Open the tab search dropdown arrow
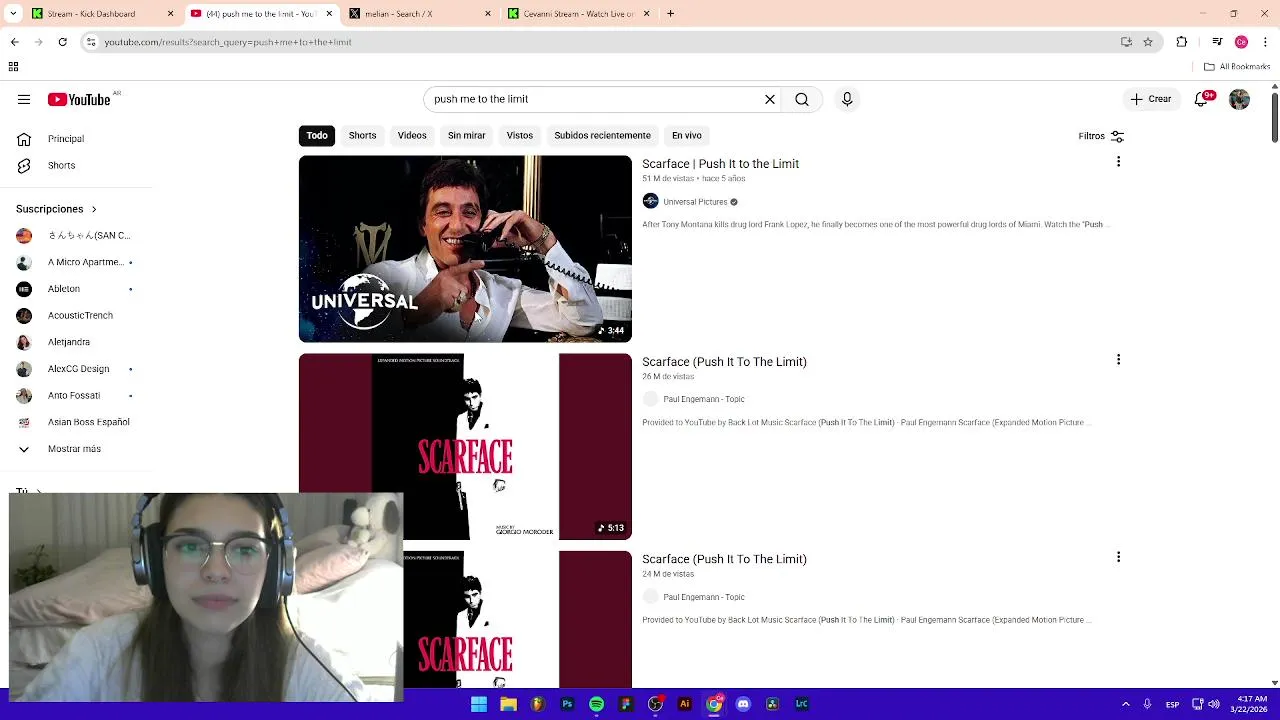The width and height of the screenshot is (1280, 720). tap(13, 13)
